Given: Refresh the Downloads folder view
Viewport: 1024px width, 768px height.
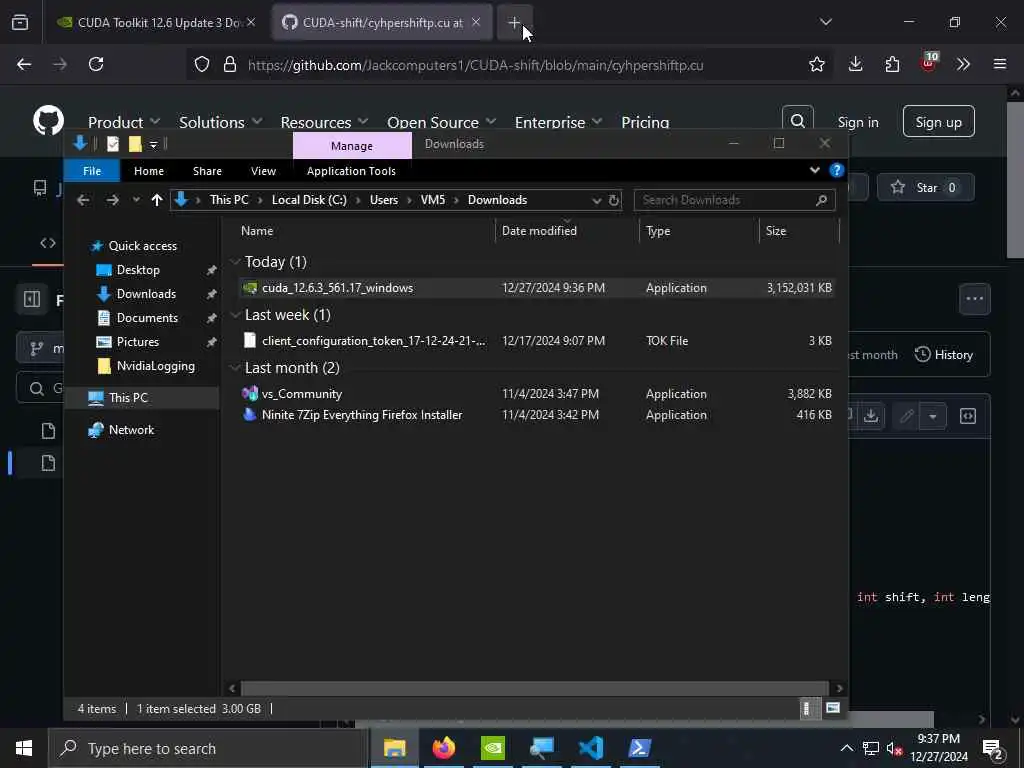Looking at the screenshot, I should [x=613, y=200].
